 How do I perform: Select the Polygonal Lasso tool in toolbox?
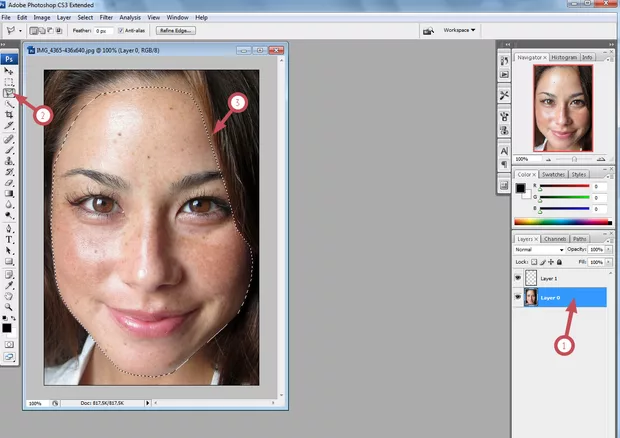pyautogui.click(x=9, y=93)
